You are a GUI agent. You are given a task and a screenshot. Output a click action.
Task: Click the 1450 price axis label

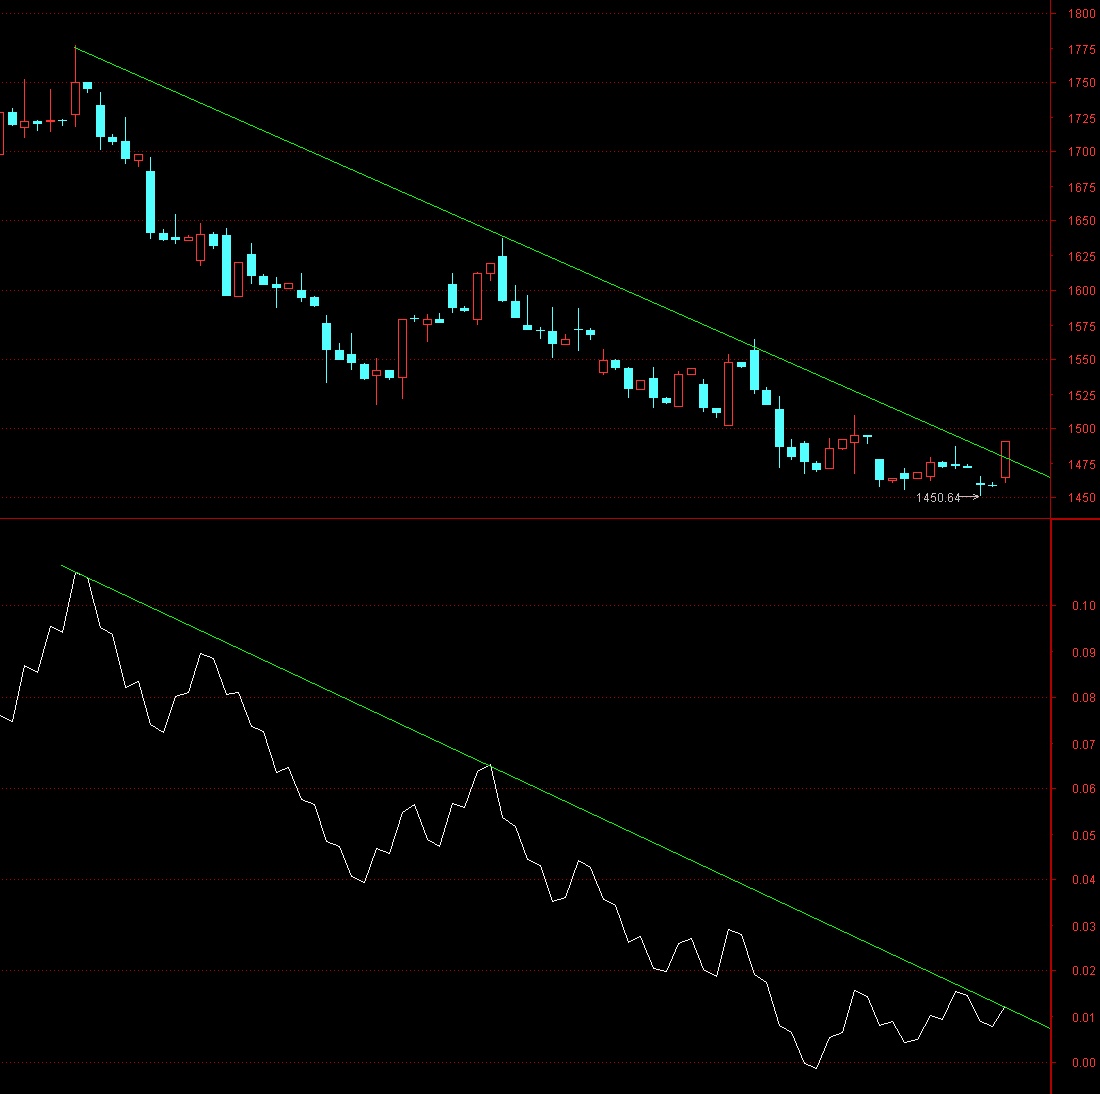[1081, 498]
